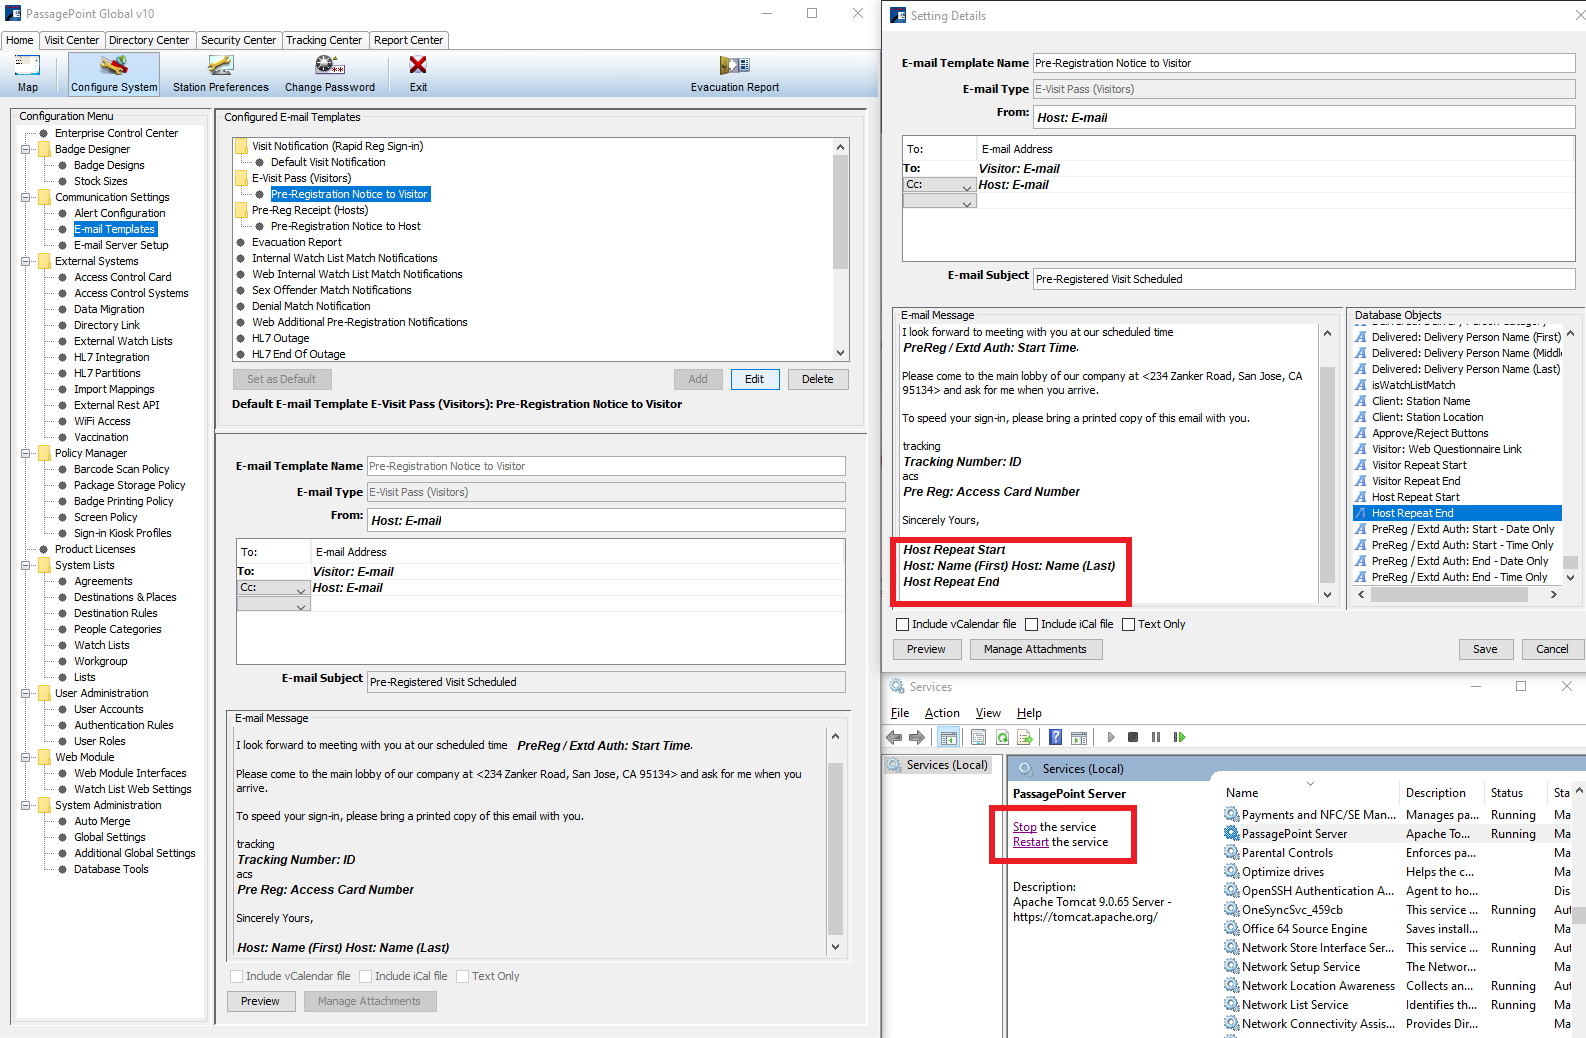Click Forward arrow in Services toolbar
The height and width of the screenshot is (1038, 1586).
917,737
